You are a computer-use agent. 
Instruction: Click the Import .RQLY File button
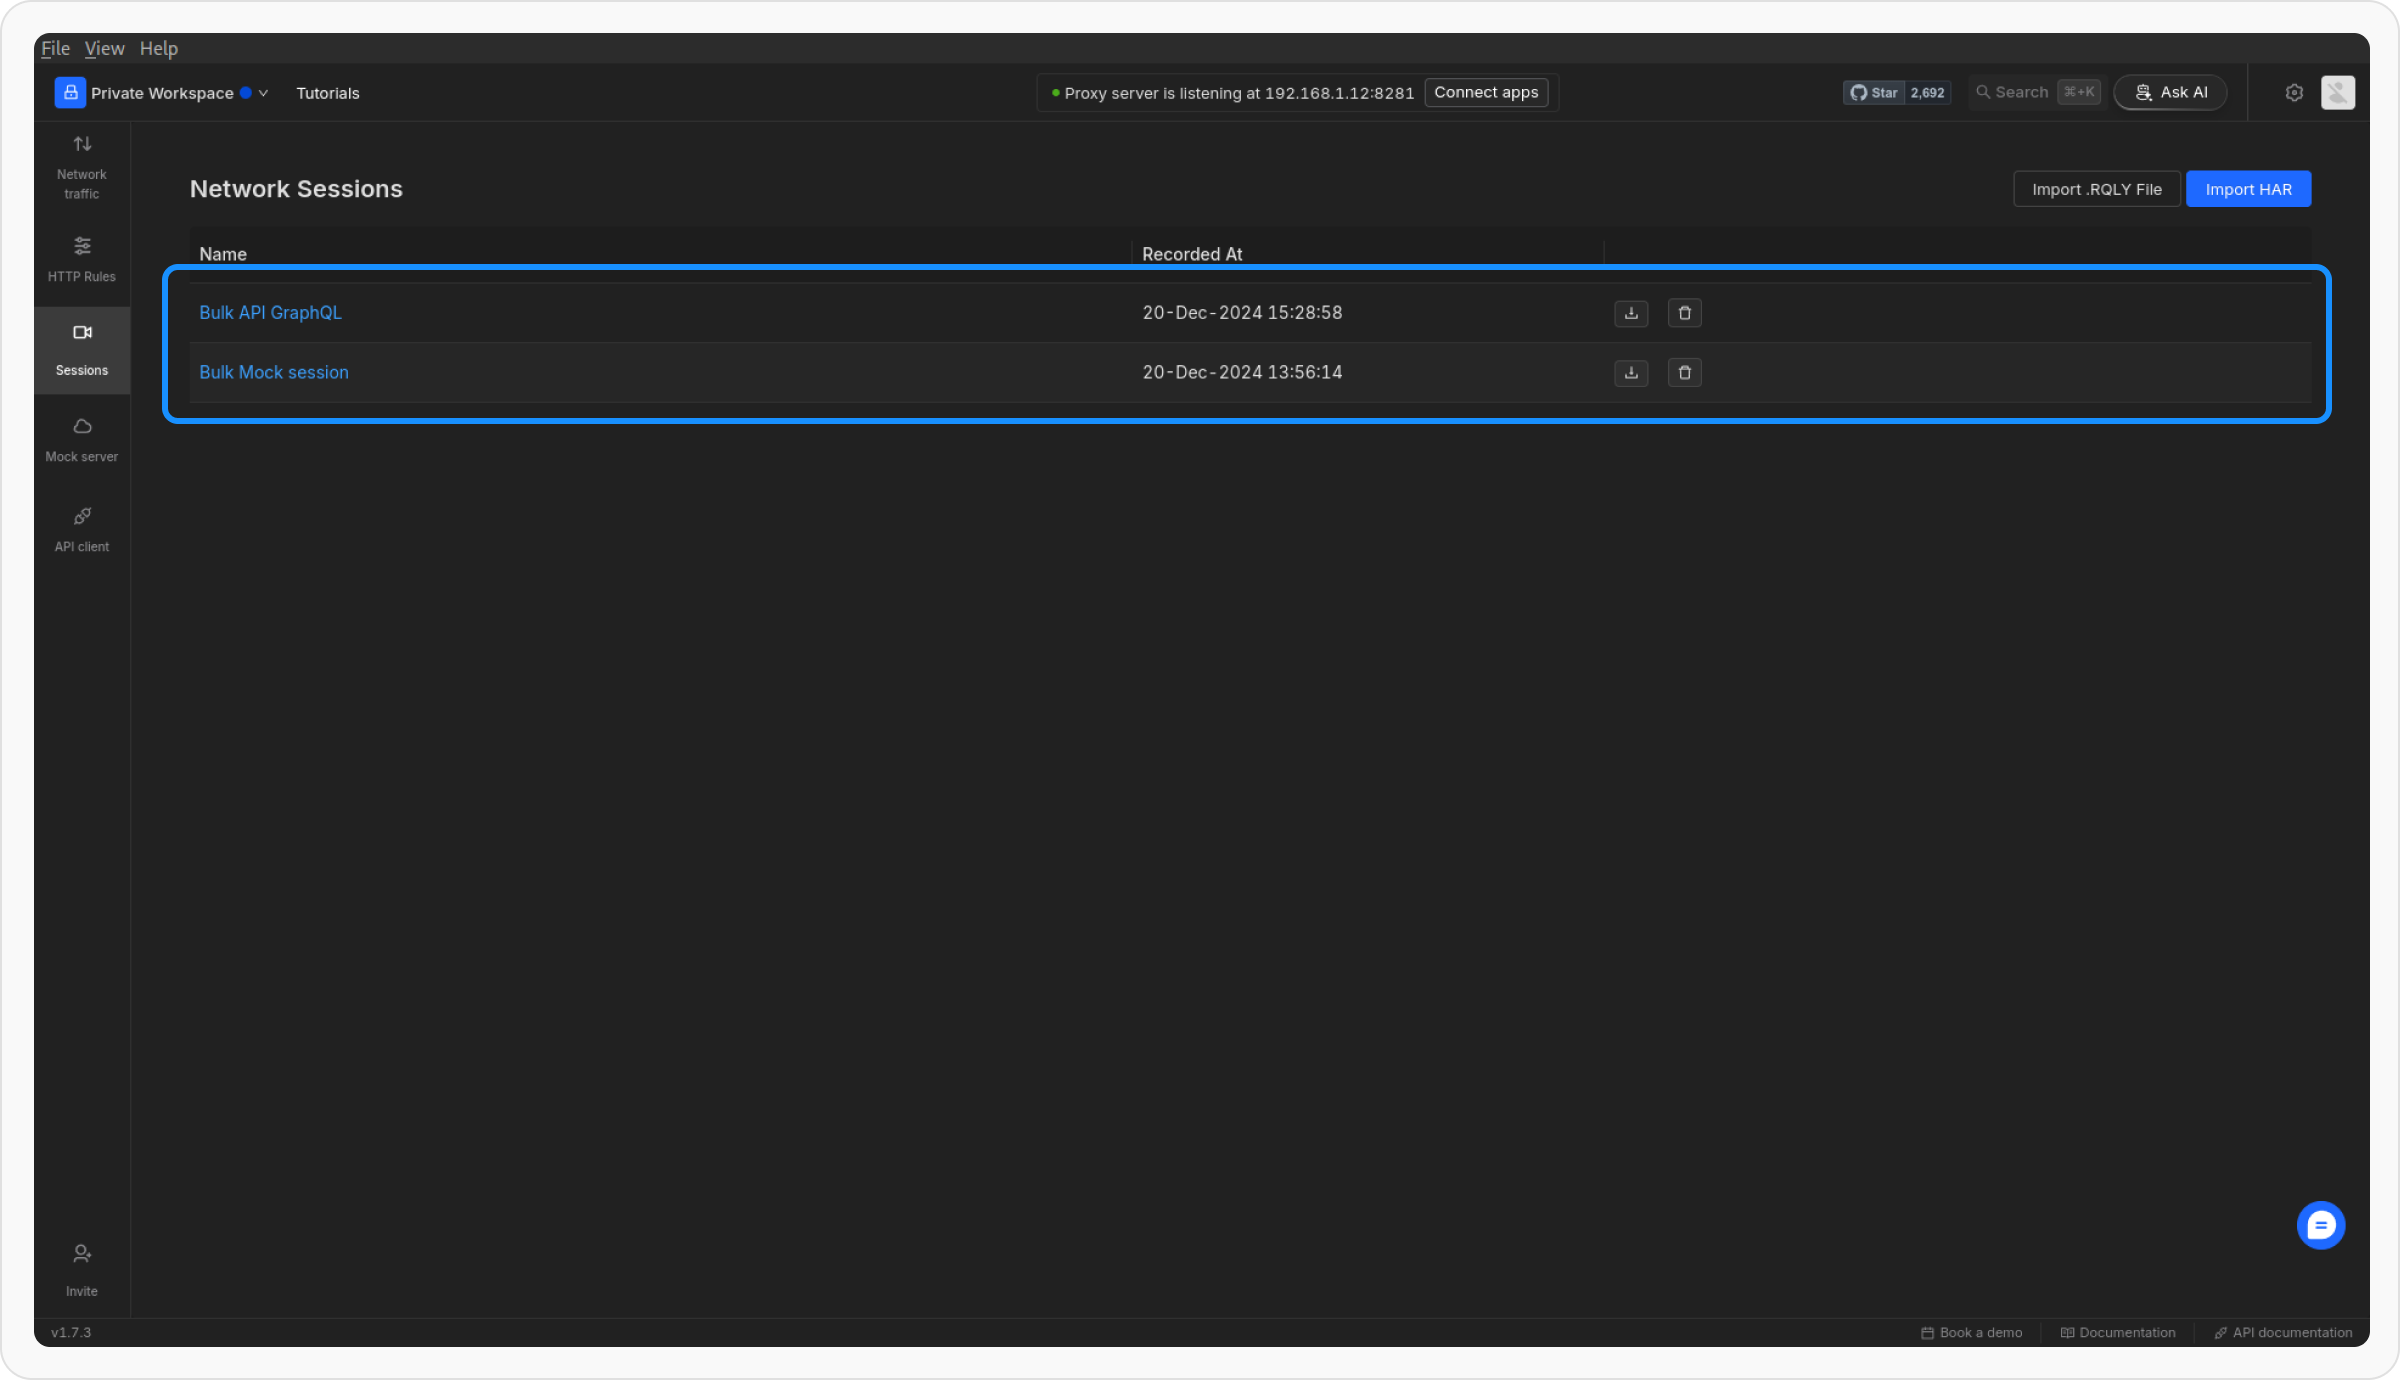coord(2096,189)
